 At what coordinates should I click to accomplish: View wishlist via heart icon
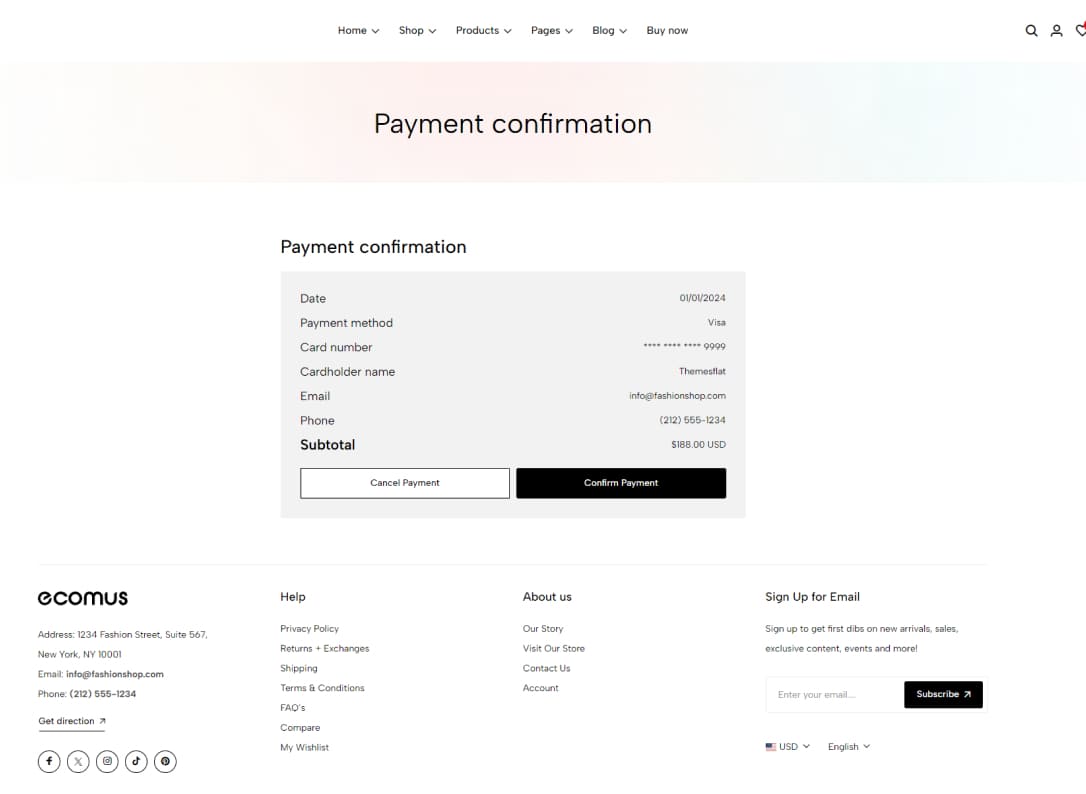tap(1080, 30)
